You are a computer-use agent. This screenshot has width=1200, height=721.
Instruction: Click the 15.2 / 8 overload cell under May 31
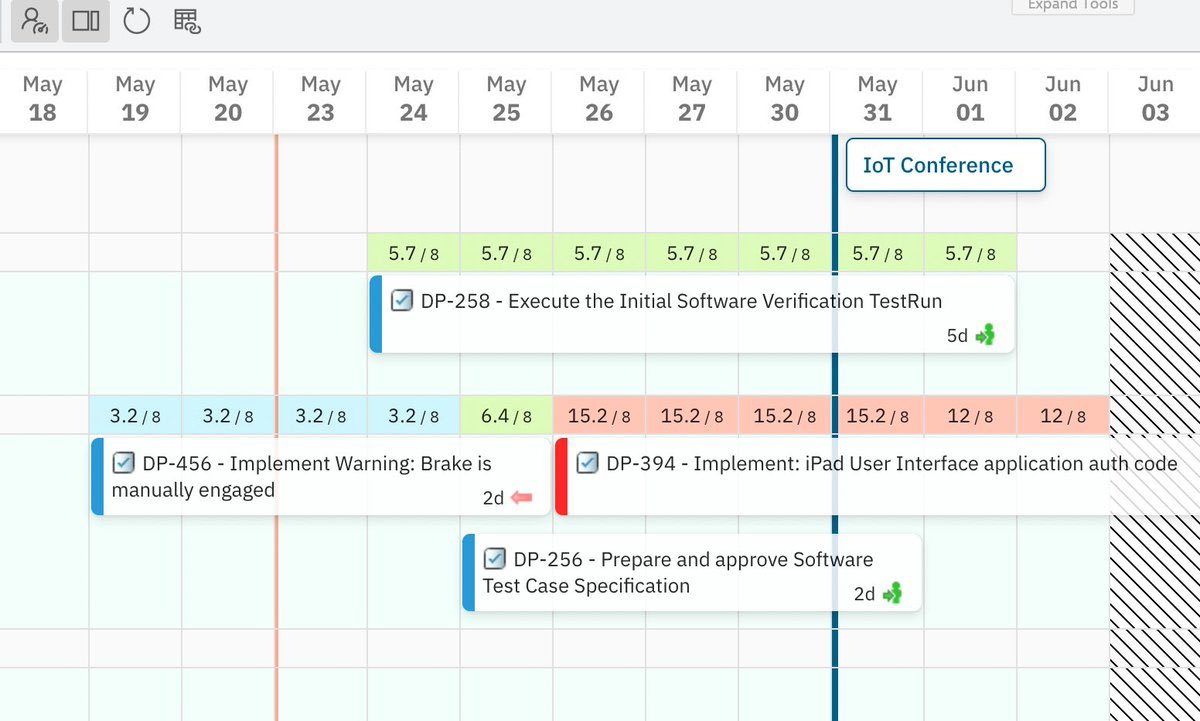pos(878,415)
